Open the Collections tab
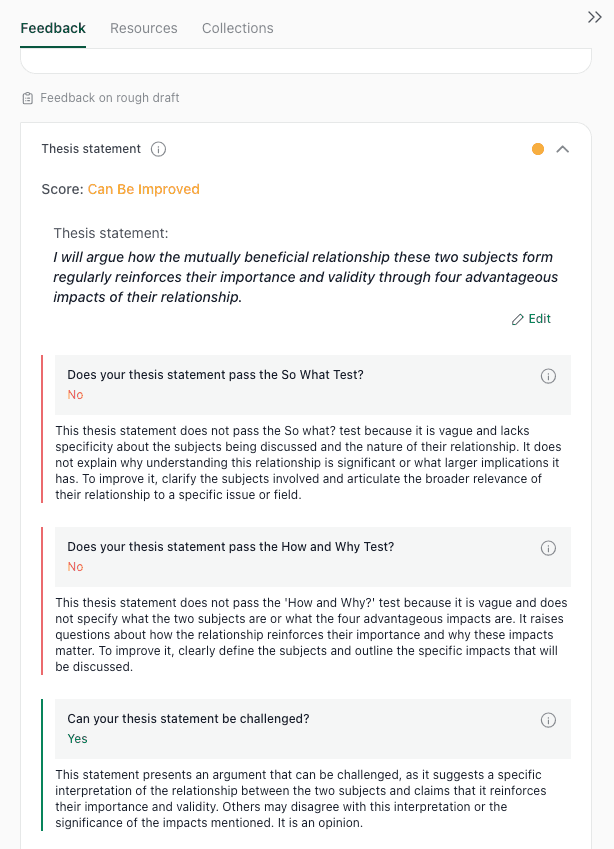 coord(237,28)
